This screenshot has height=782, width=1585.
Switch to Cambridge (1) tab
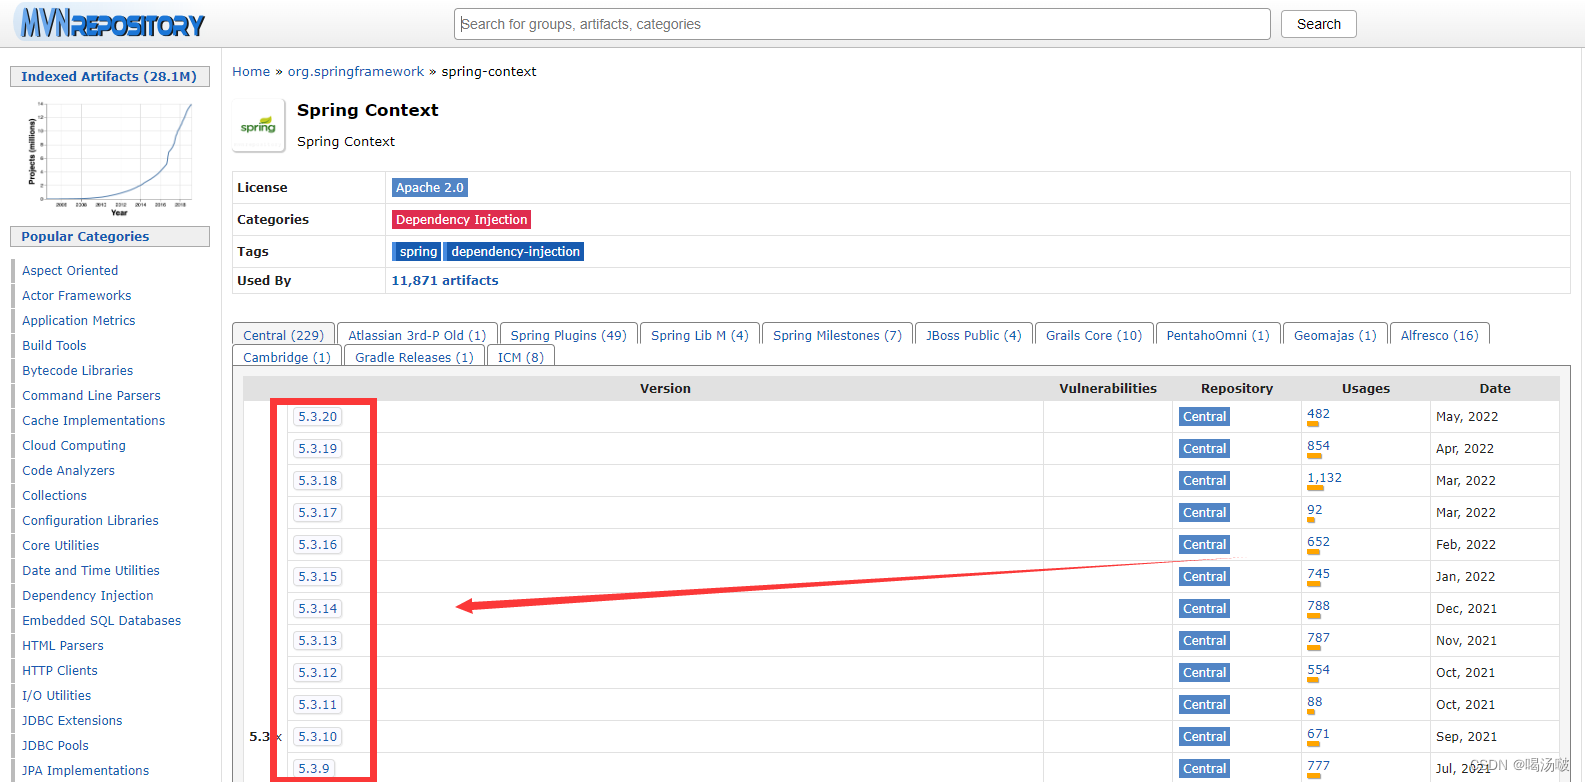[x=287, y=357]
